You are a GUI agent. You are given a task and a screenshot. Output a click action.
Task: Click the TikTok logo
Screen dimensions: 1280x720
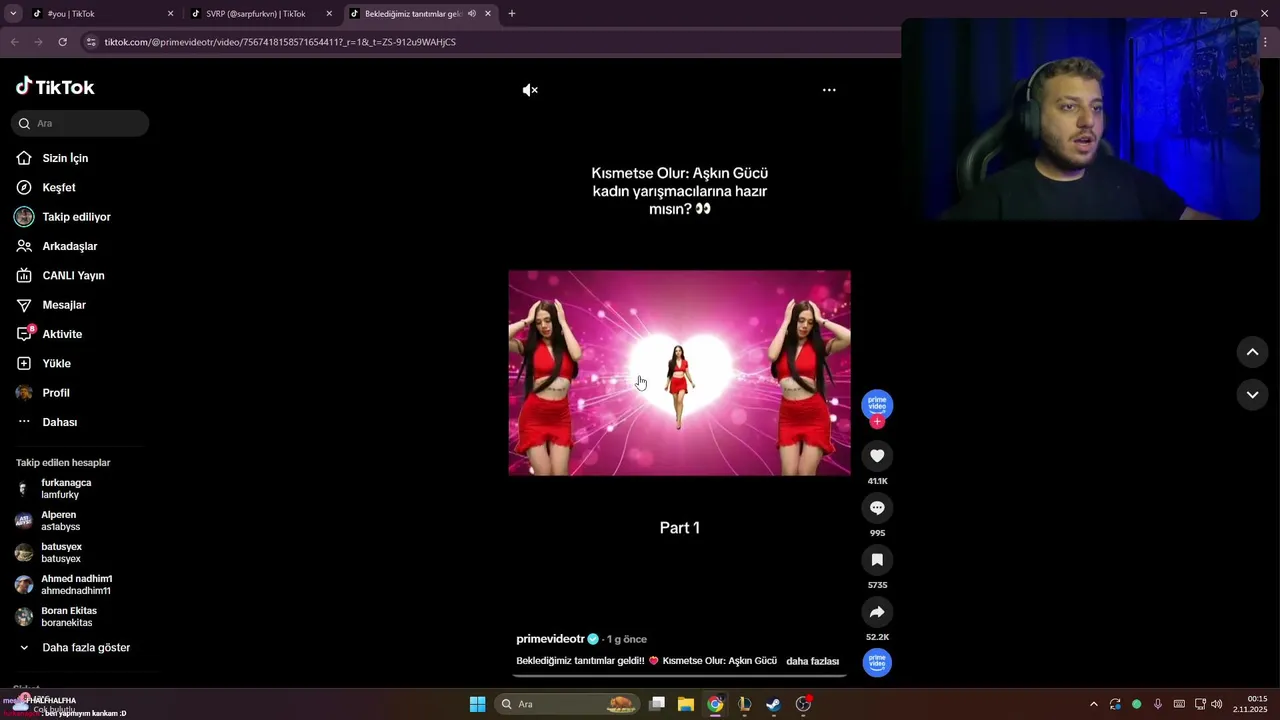click(x=55, y=87)
